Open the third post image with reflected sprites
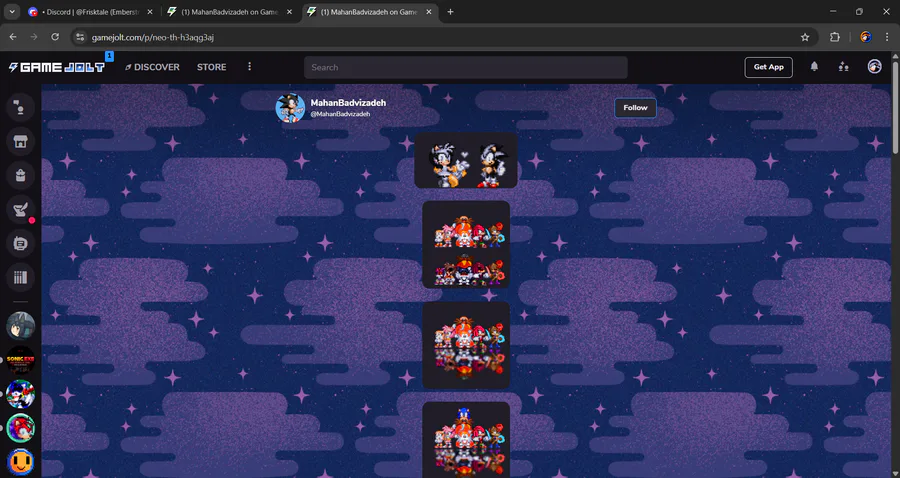Image resolution: width=900 pixels, height=478 pixels. coord(466,345)
